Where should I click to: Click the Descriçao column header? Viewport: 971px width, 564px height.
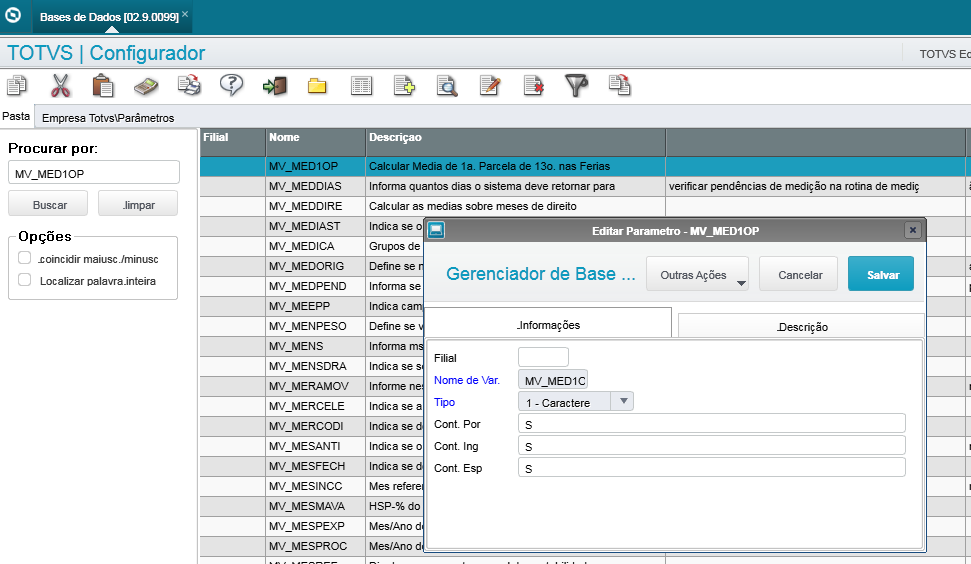[515, 142]
